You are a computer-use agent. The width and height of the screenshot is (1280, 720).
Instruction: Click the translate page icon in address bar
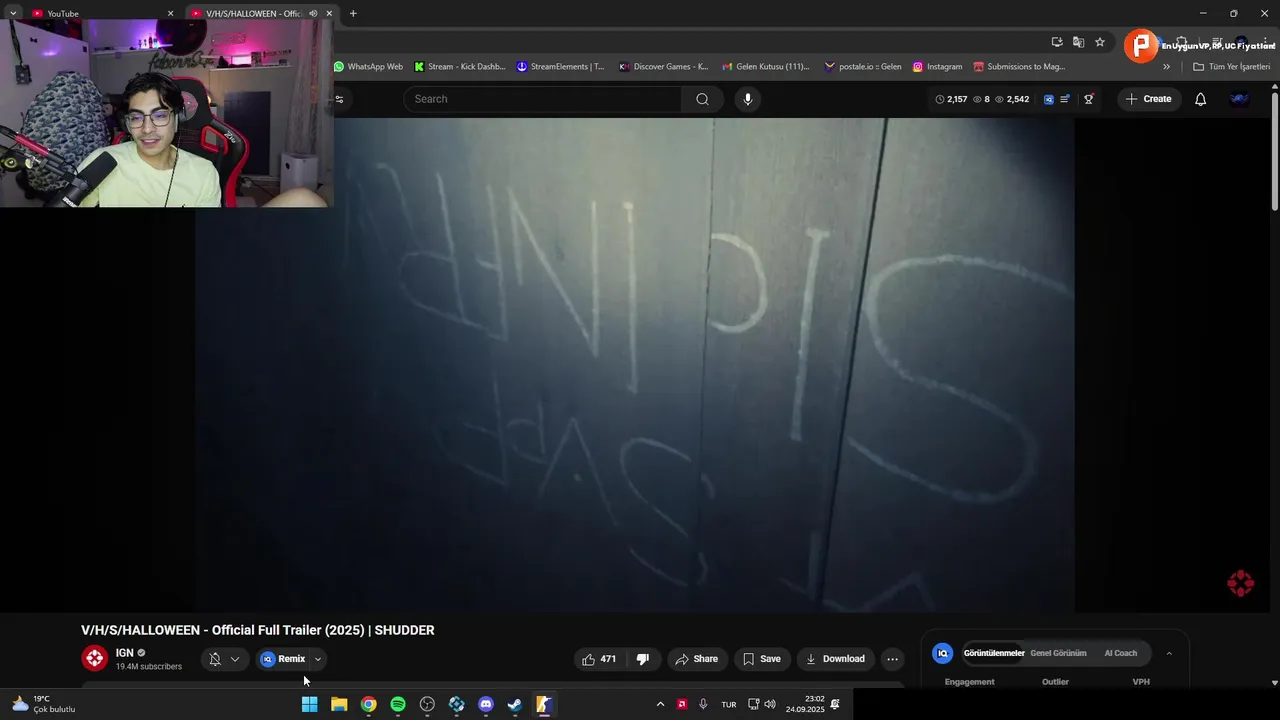click(x=1078, y=42)
